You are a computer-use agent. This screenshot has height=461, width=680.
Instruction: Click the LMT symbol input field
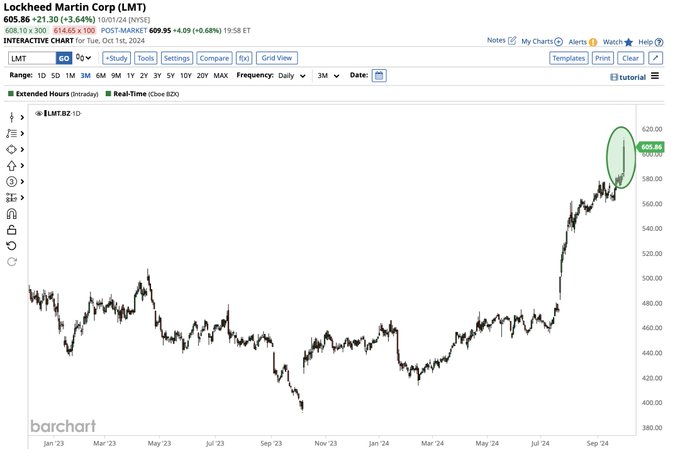32,58
